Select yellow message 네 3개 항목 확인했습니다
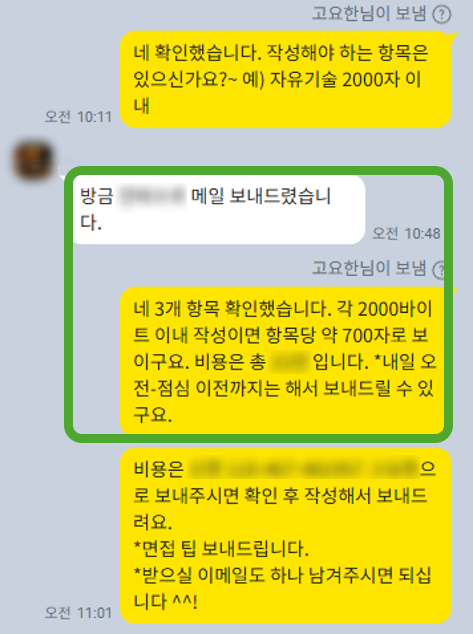 [x=282, y=360]
